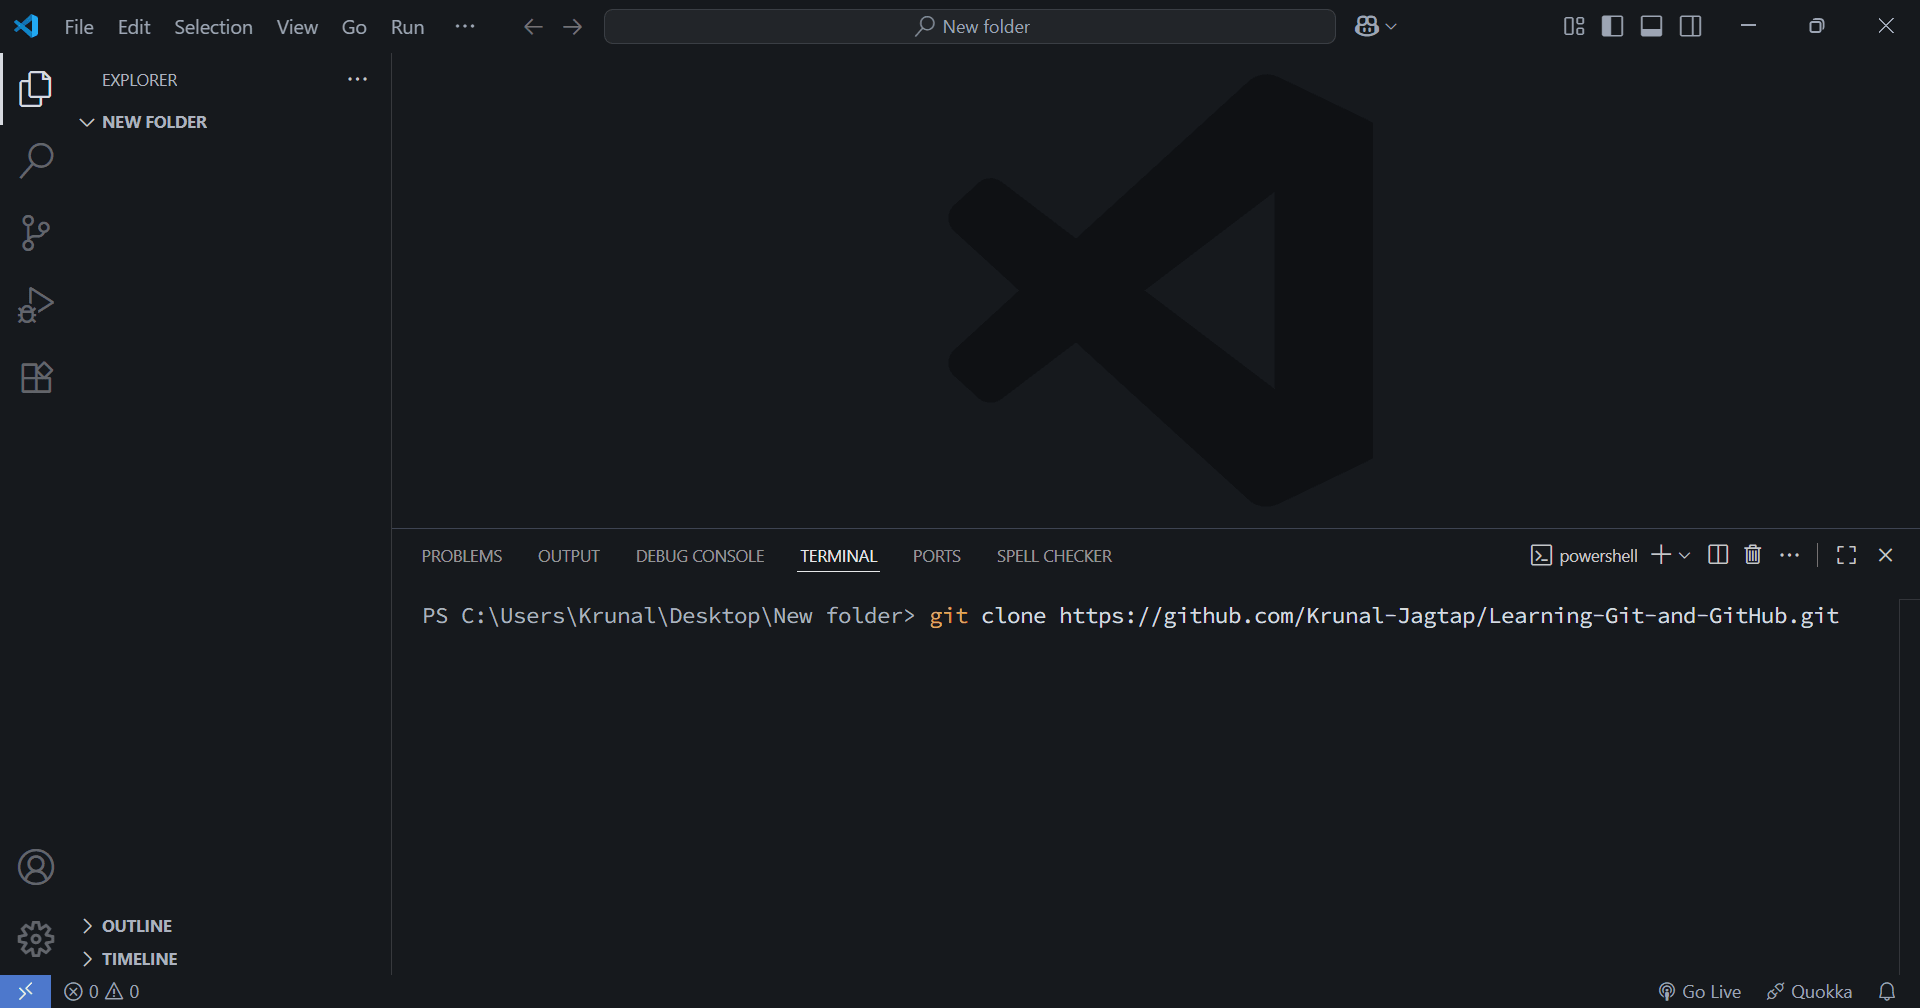Image resolution: width=1920 pixels, height=1008 pixels.
Task: Show more menu items via ellipsis
Action: [x=465, y=26]
